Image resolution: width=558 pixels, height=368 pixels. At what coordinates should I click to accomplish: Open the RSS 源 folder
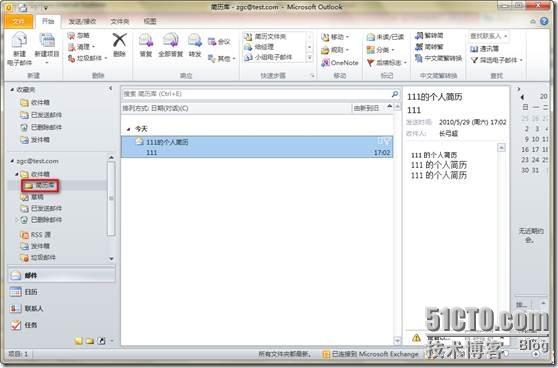click(36, 235)
